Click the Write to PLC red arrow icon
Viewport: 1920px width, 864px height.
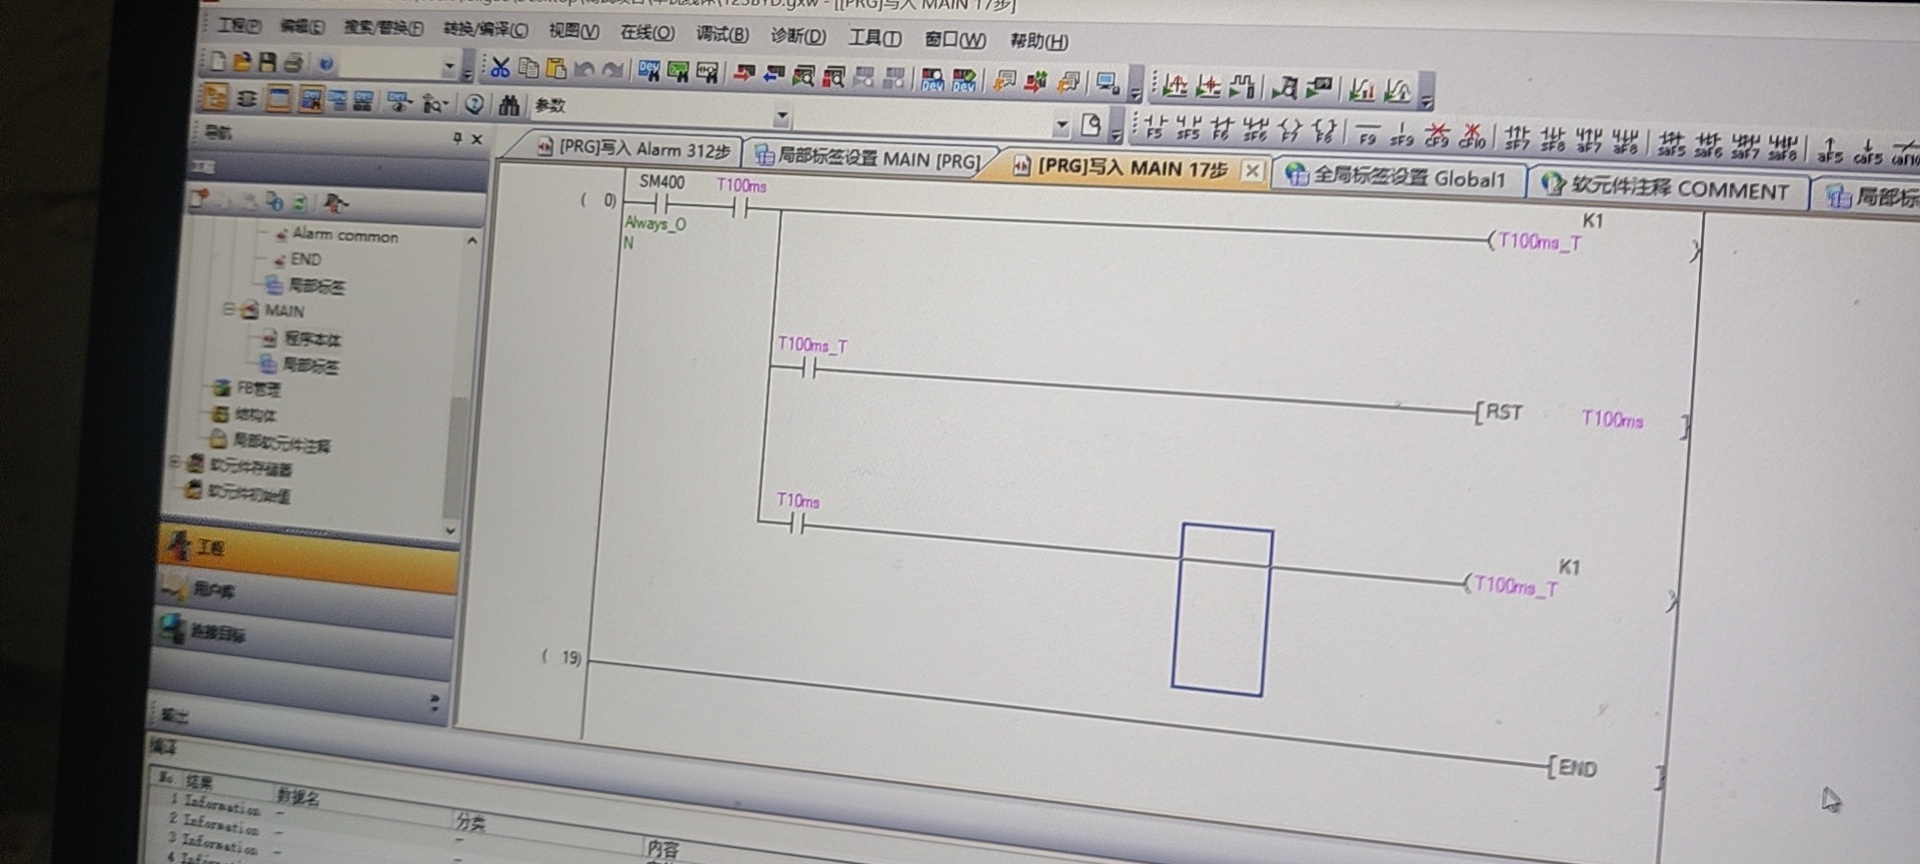744,73
